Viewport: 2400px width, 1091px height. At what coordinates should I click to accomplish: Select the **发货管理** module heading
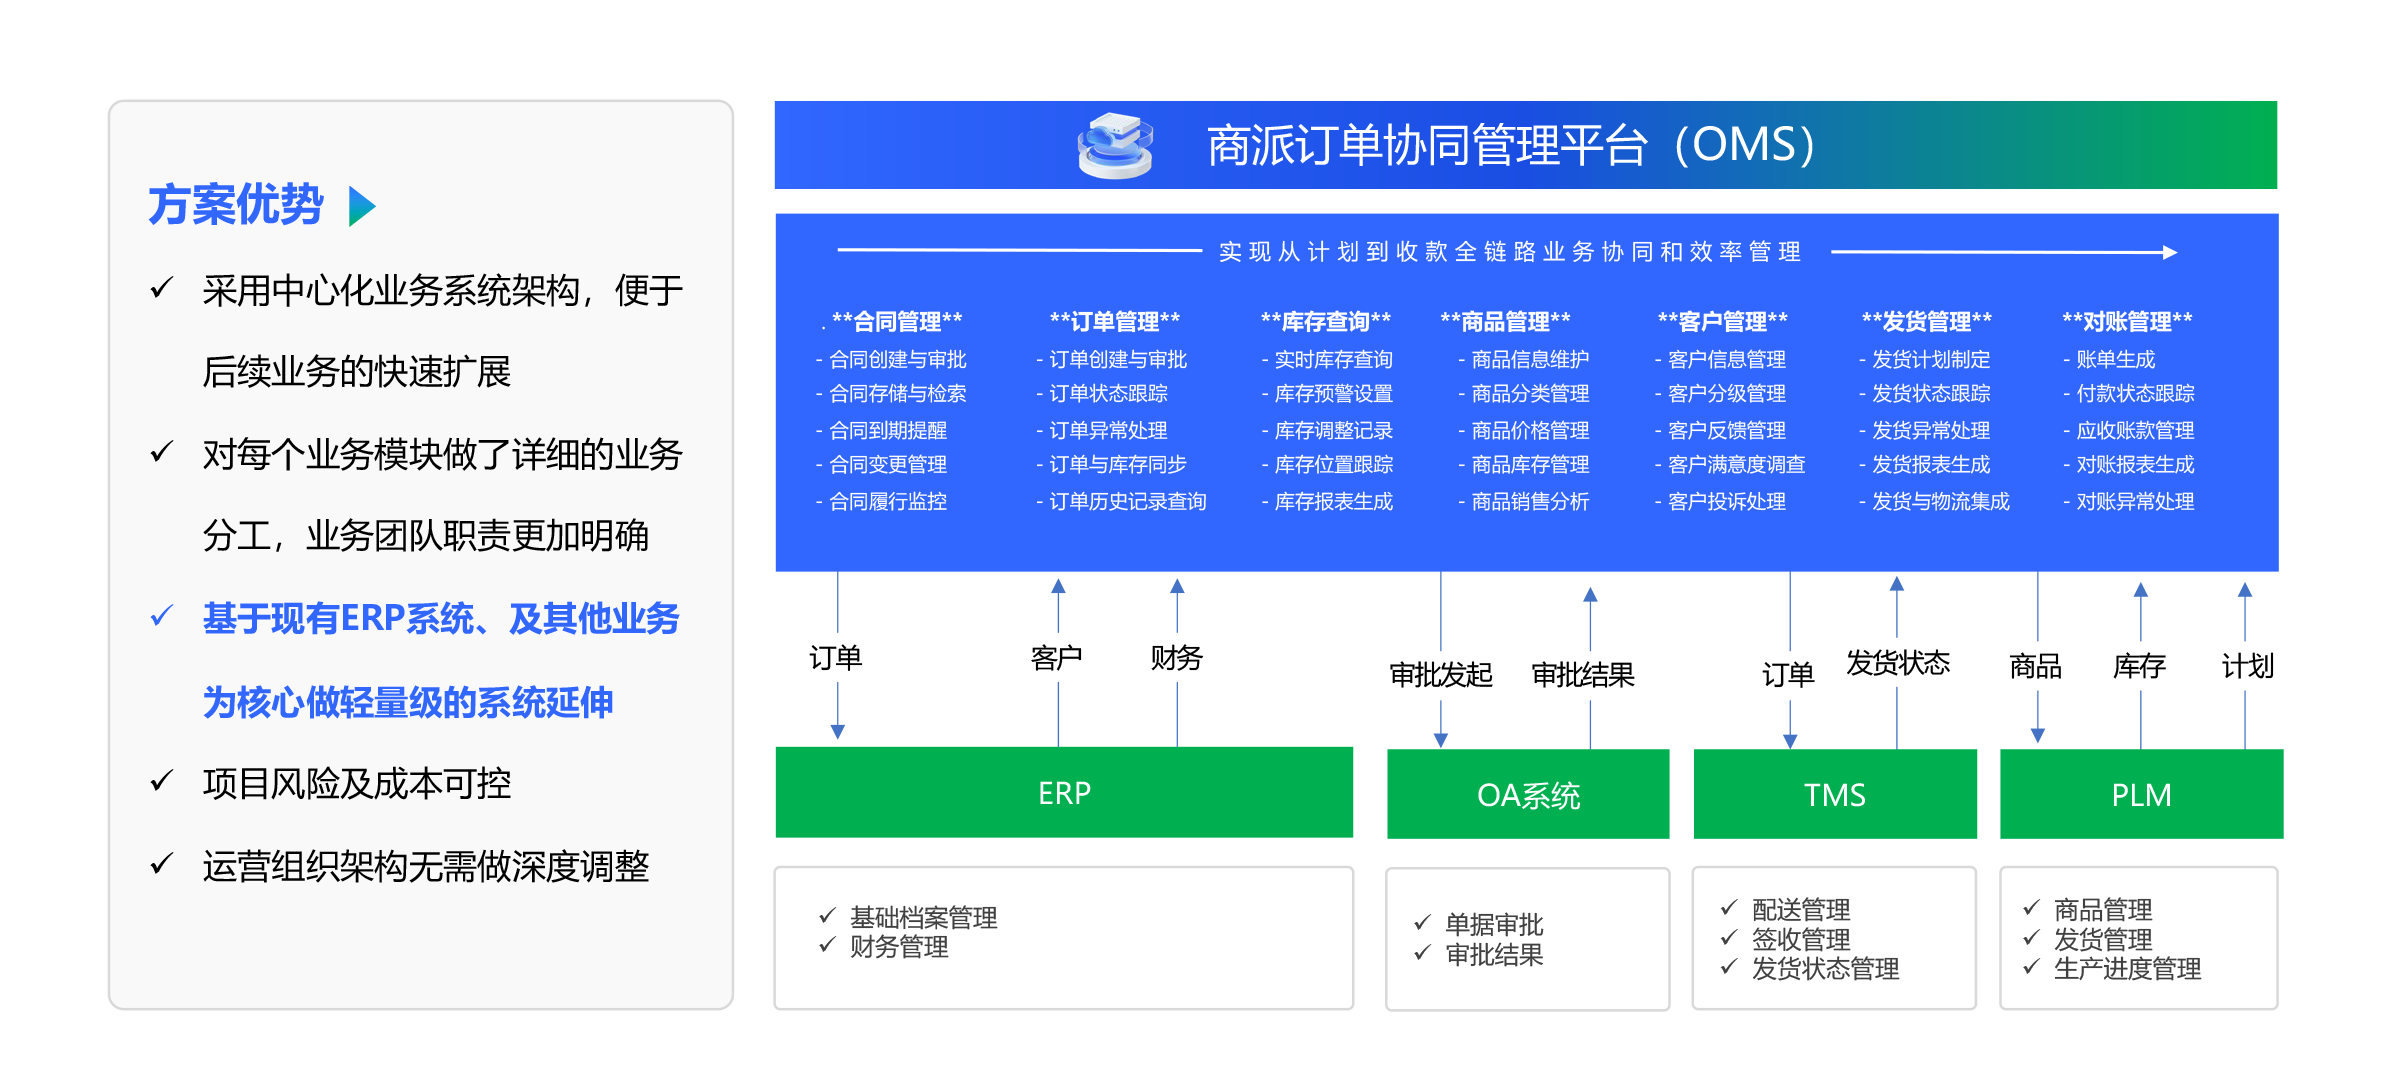pyautogui.click(x=1927, y=321)
